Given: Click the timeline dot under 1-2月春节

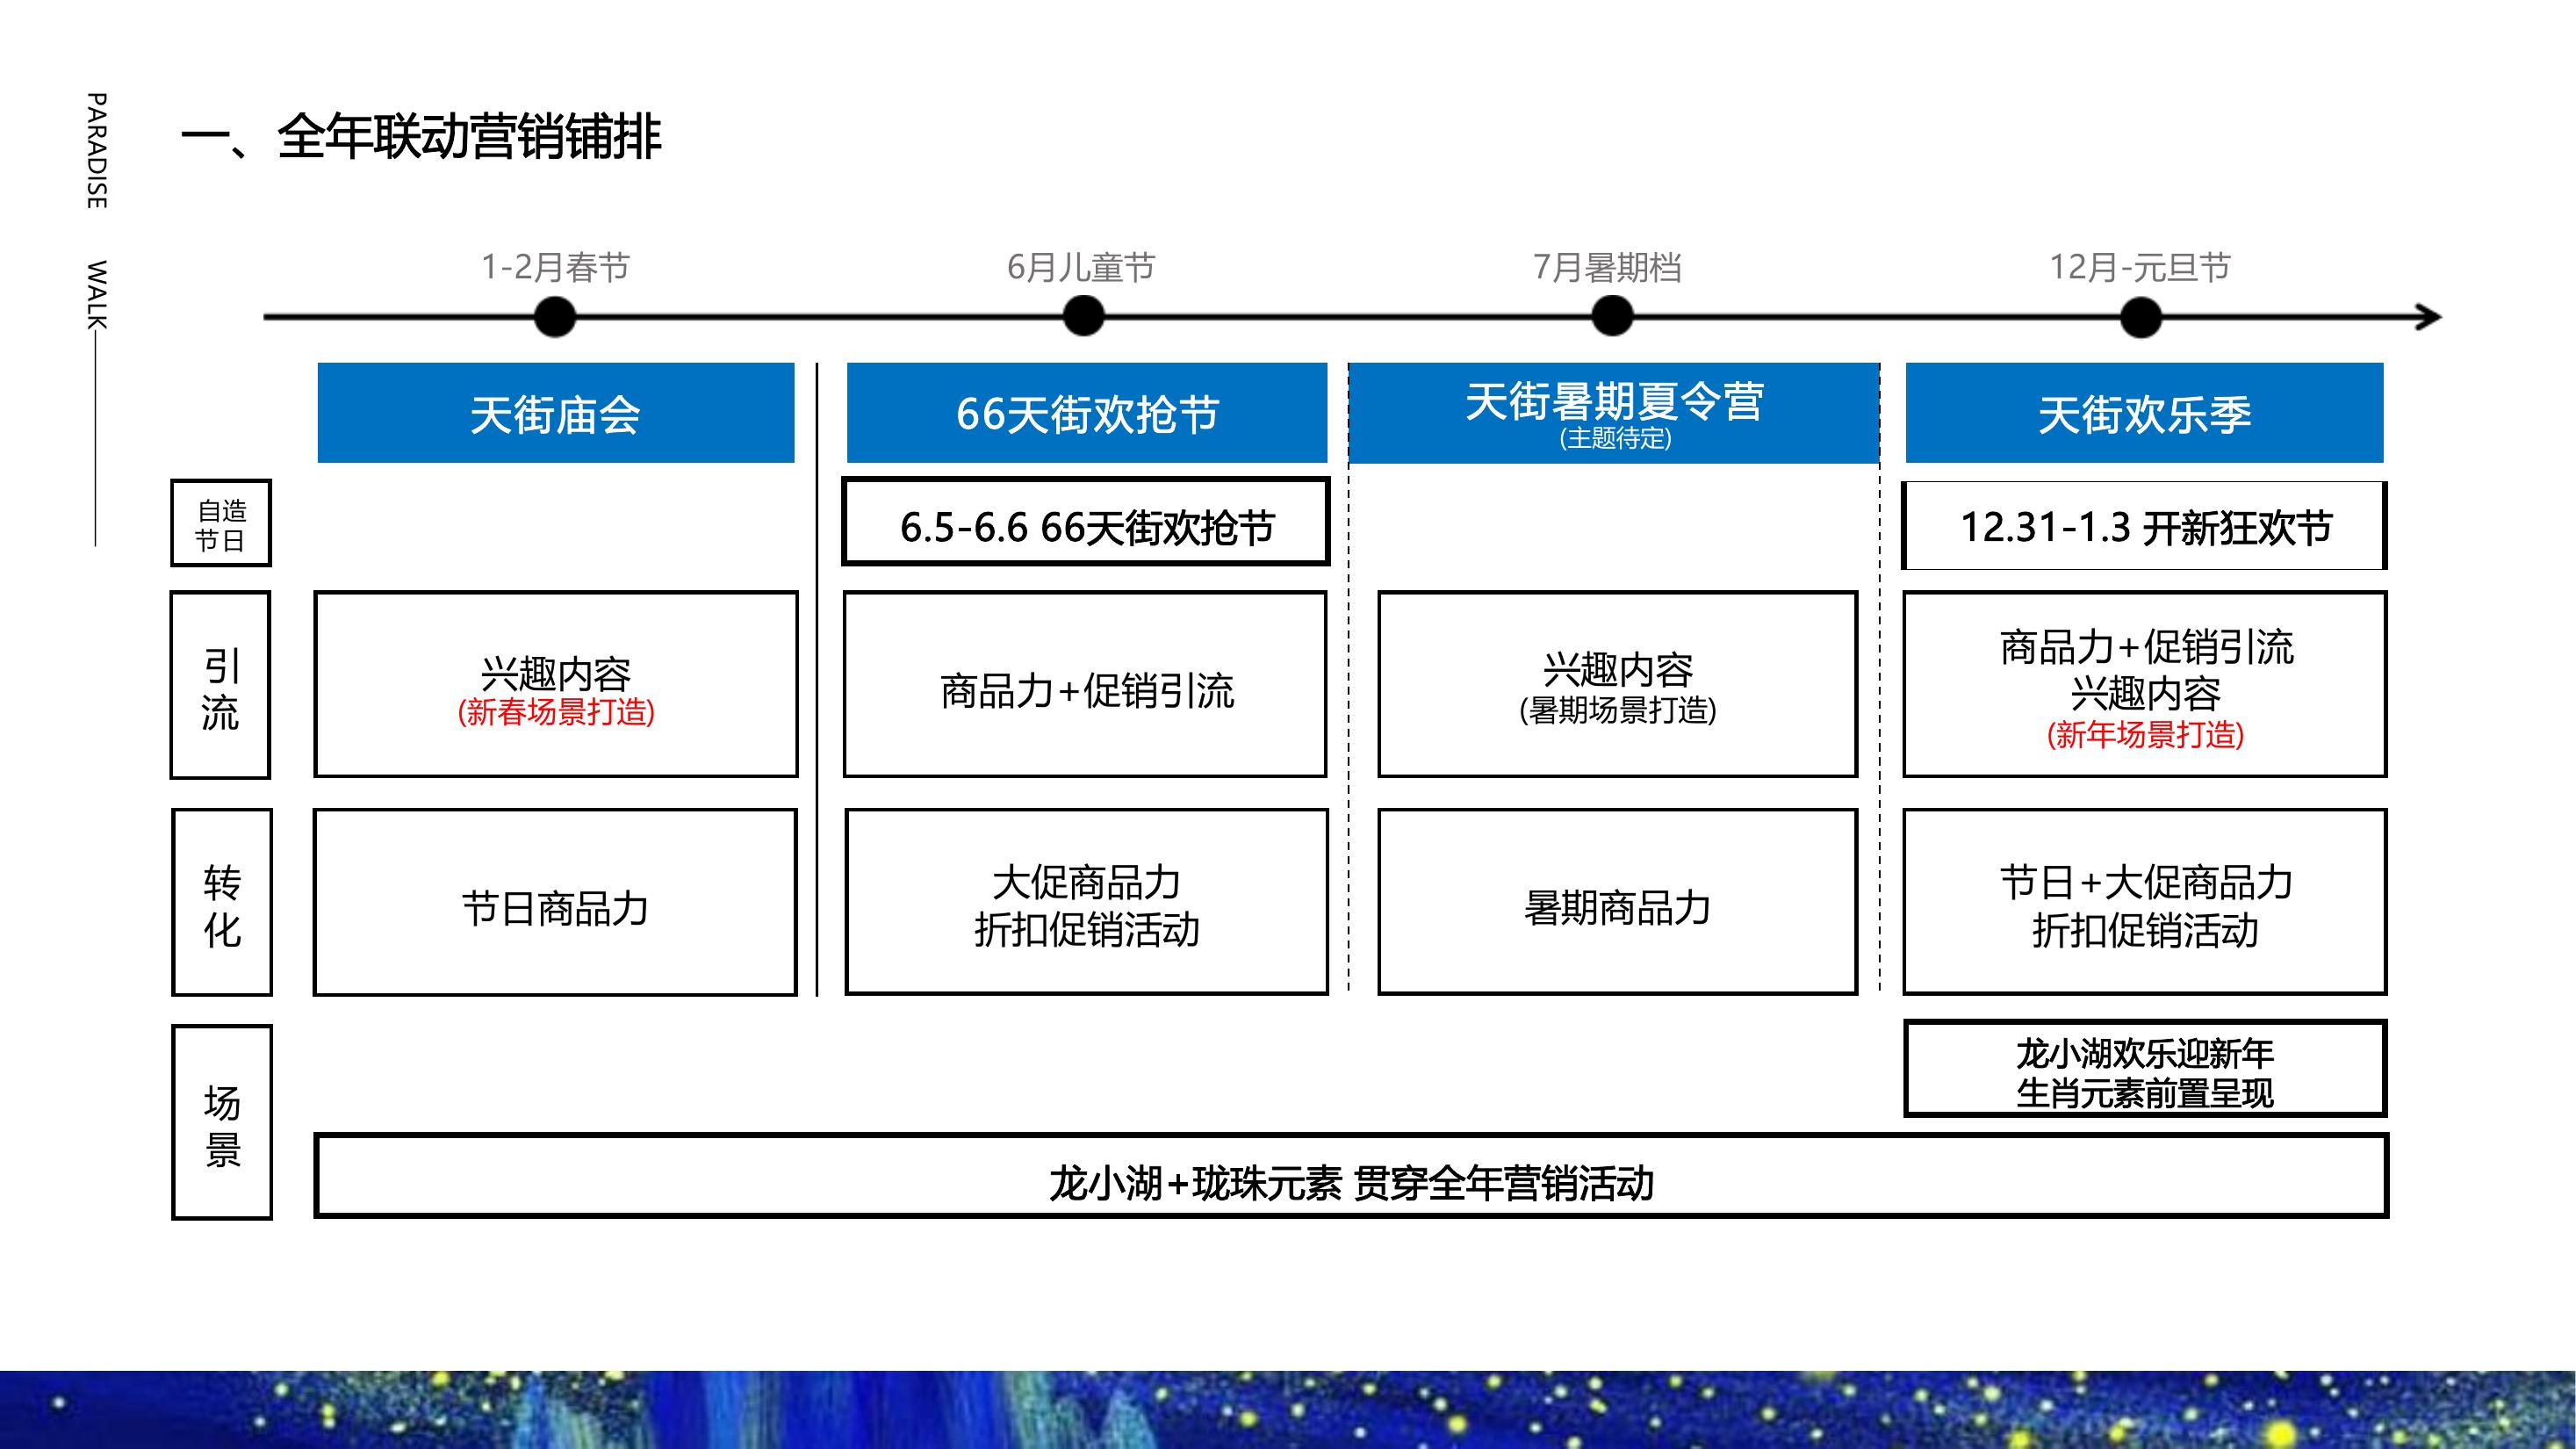Looking at the screenshot, I should point(555,317).
